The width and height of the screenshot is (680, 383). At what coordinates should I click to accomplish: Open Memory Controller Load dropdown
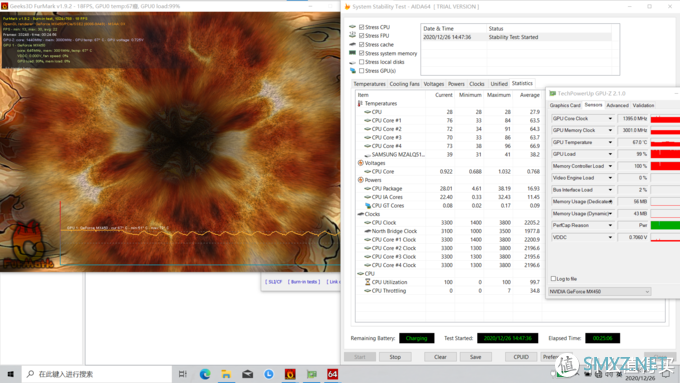click(610, 166)
